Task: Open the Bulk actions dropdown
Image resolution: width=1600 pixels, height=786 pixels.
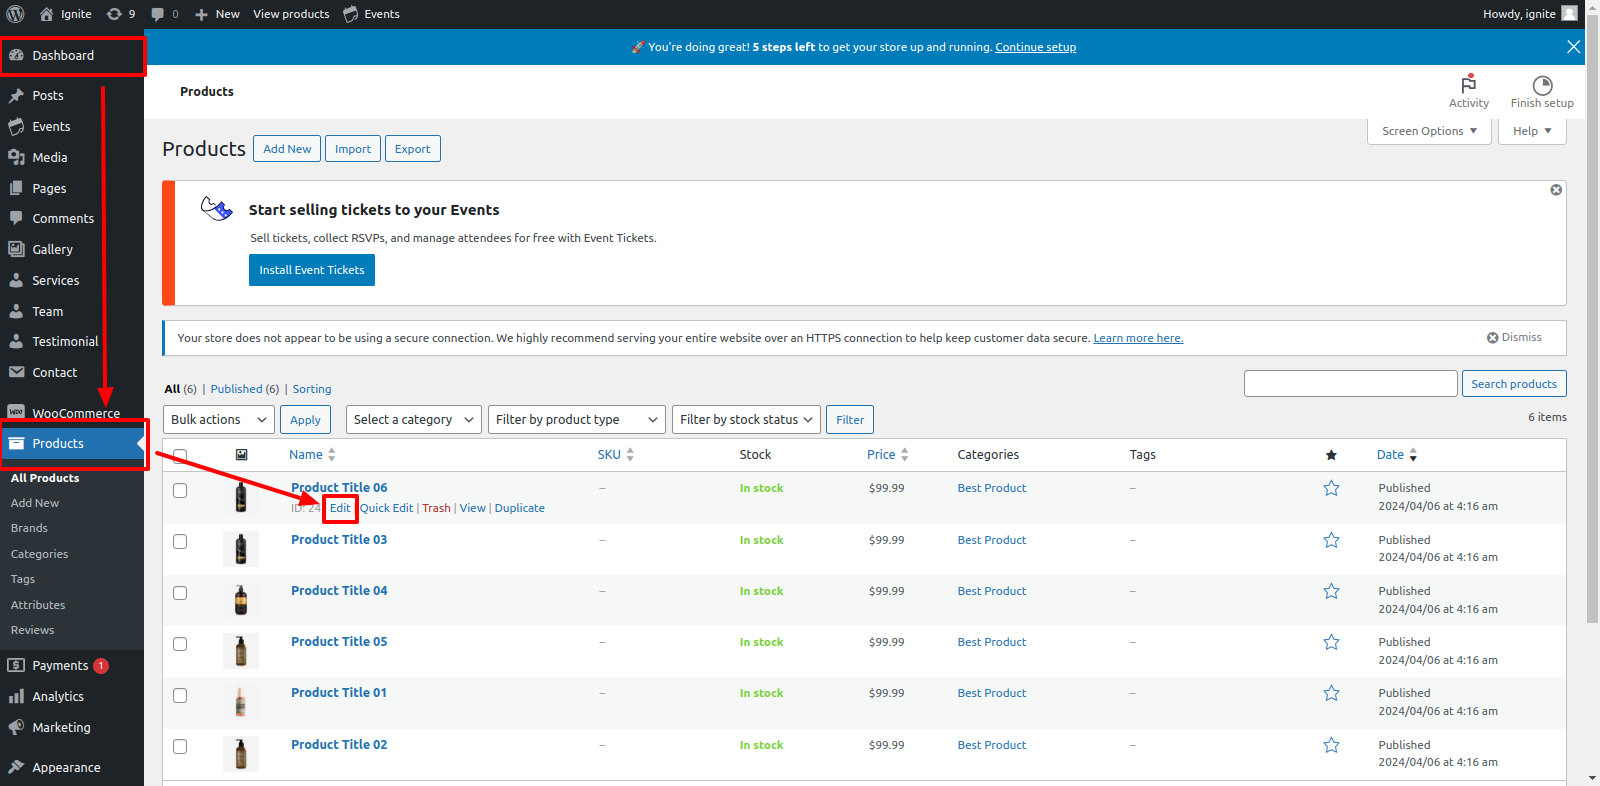Action: (x=219, y=420)
